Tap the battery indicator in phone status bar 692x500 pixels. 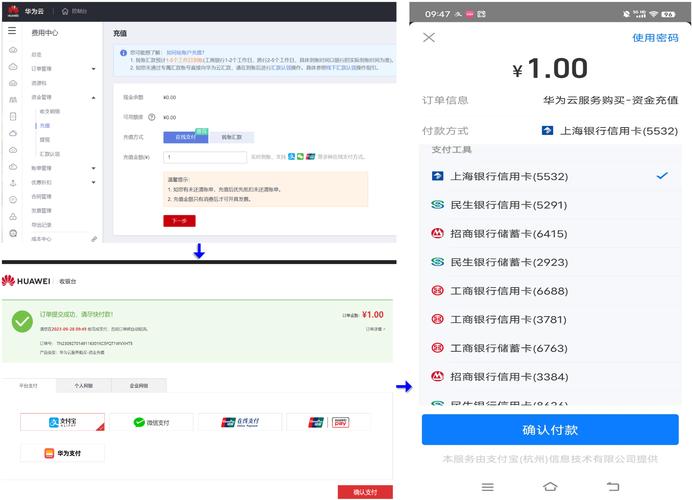pos(668,14)
